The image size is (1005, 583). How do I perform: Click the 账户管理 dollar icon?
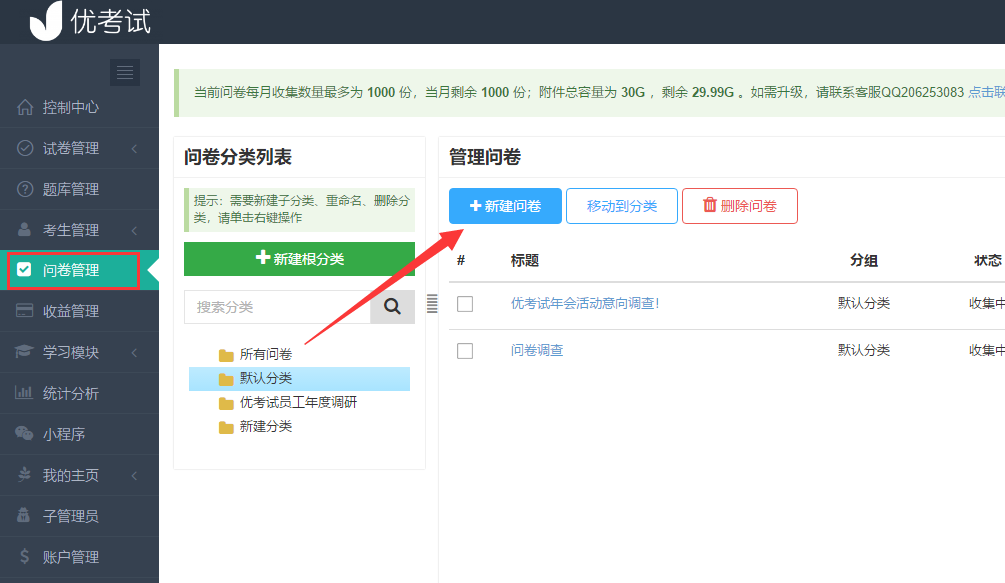pyautogui.click(x=24, y=556)
